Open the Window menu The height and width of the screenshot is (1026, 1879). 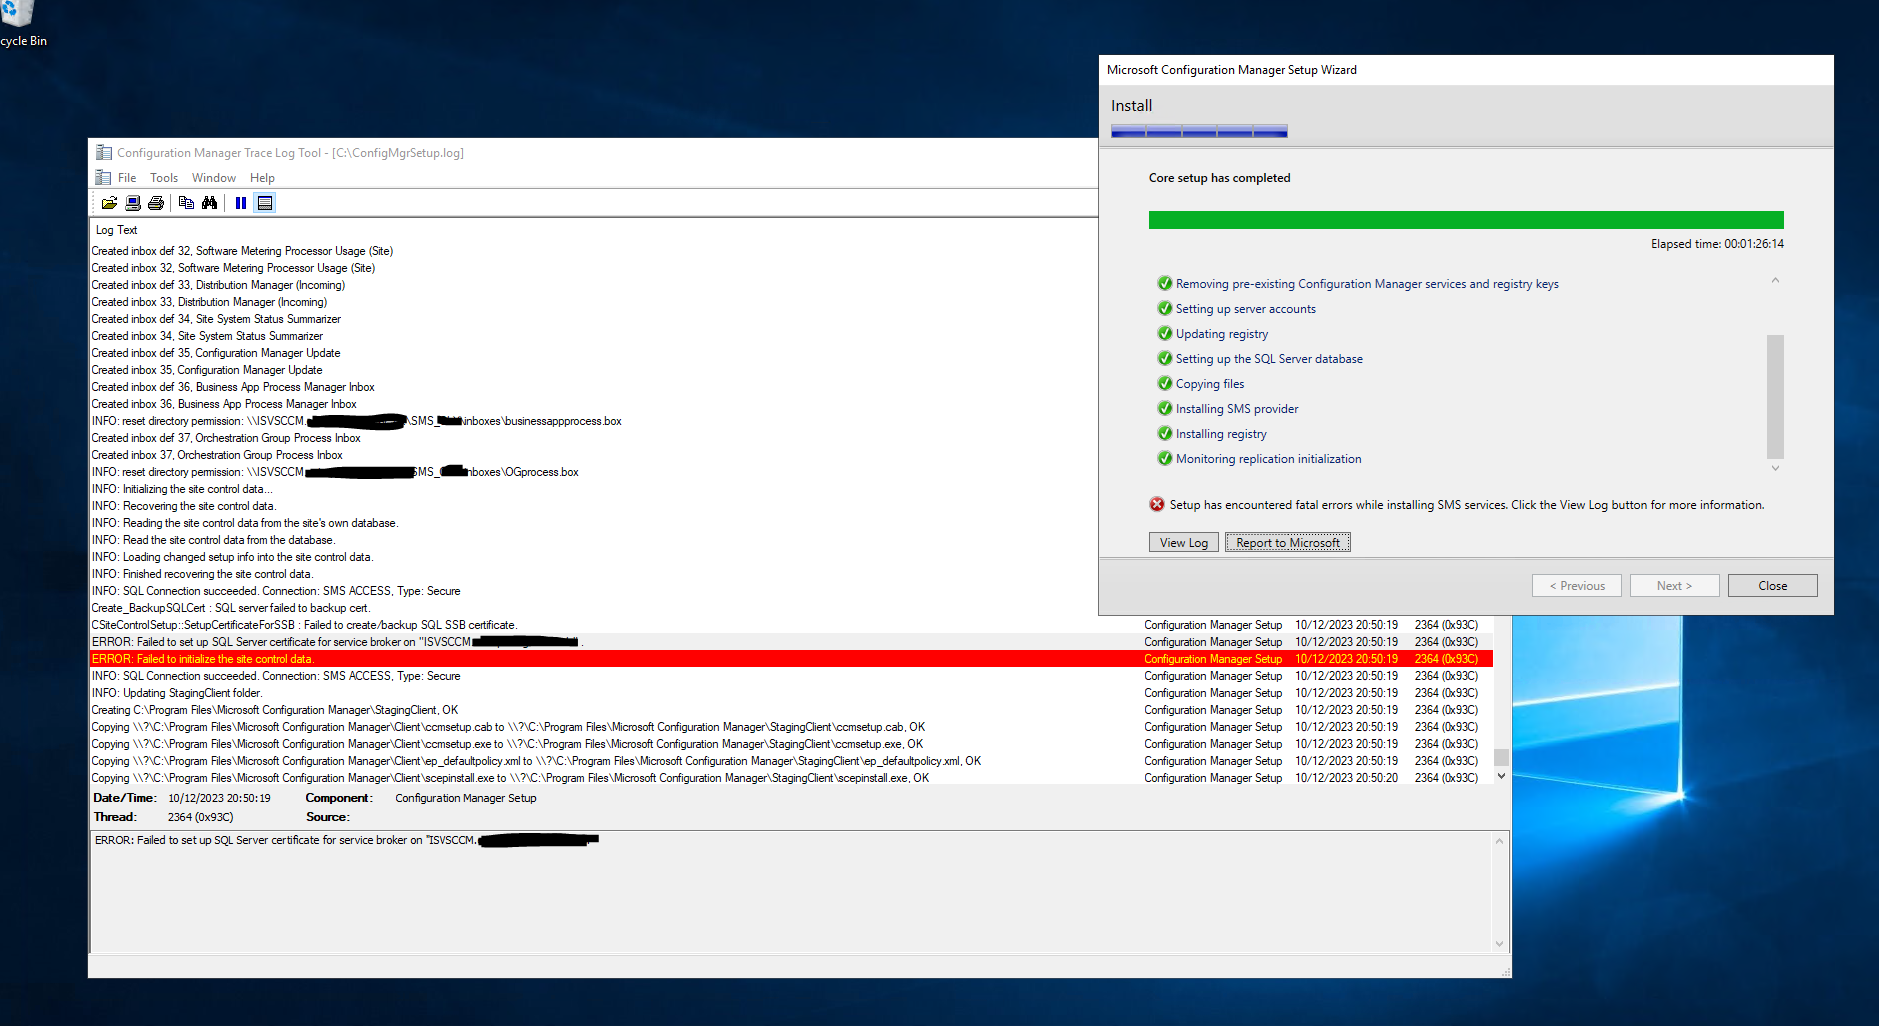[x=214, y=178]
